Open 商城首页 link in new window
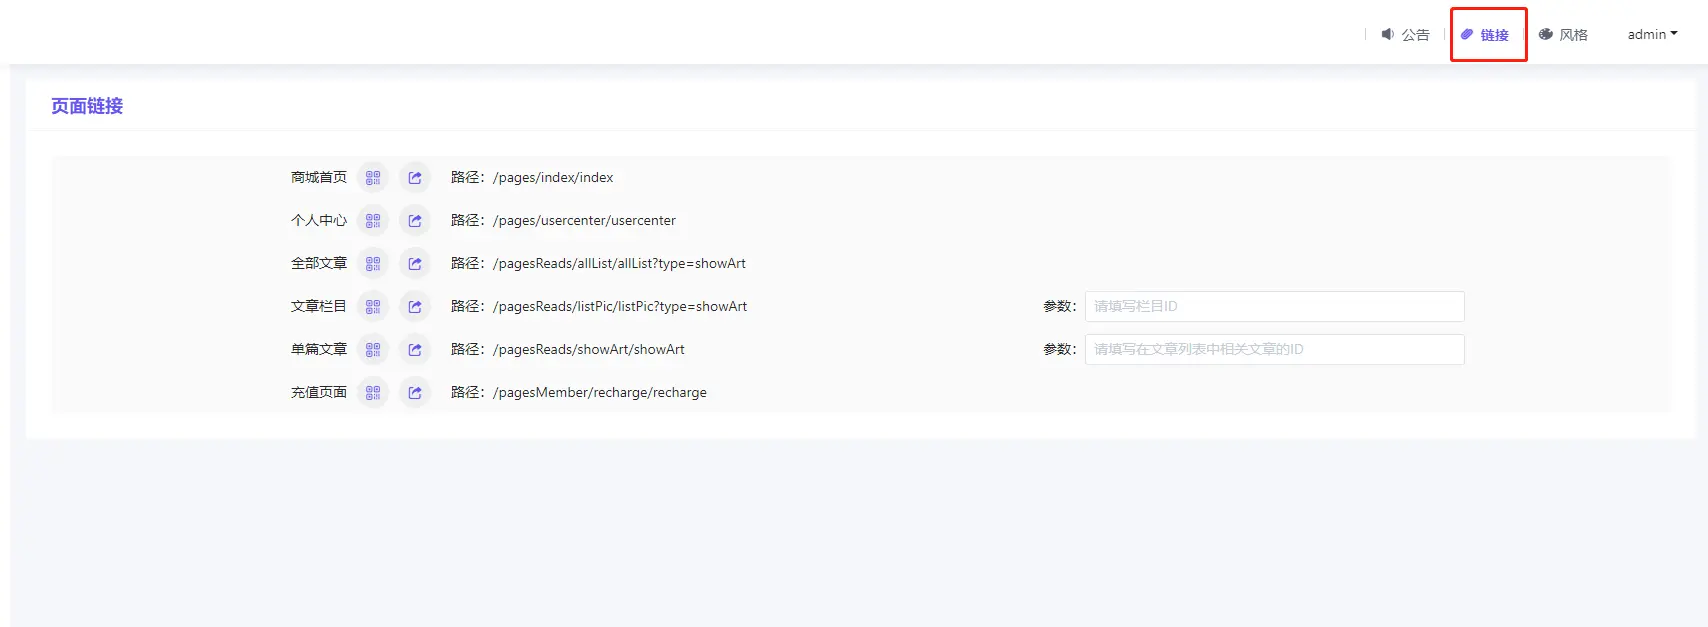The height and width of the screenshot is (627, 1708). (x=415, y=178)
